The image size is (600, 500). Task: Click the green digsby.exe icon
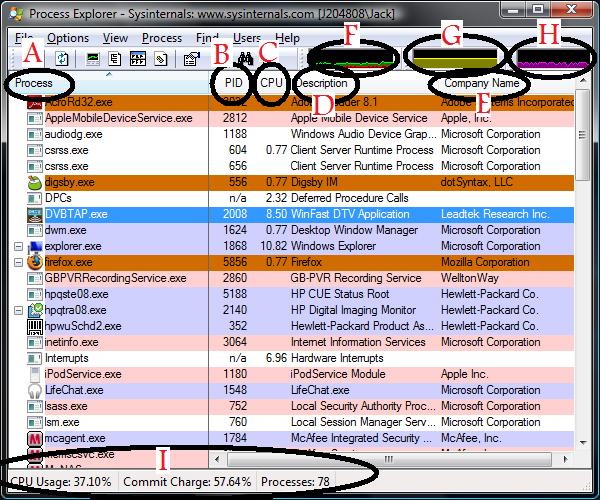(34, 182)
